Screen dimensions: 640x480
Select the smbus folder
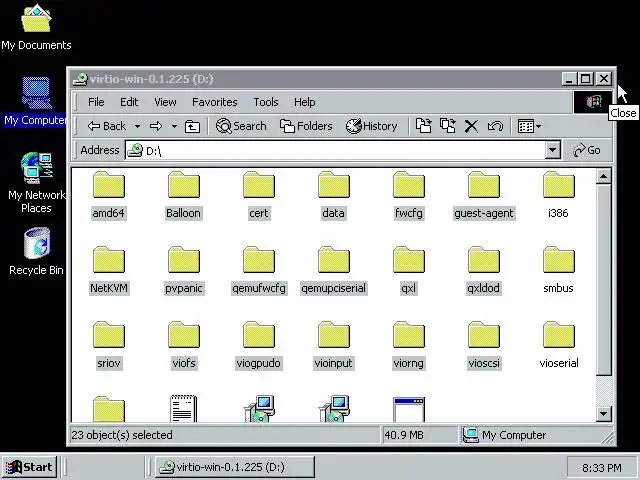click(558, 271)
